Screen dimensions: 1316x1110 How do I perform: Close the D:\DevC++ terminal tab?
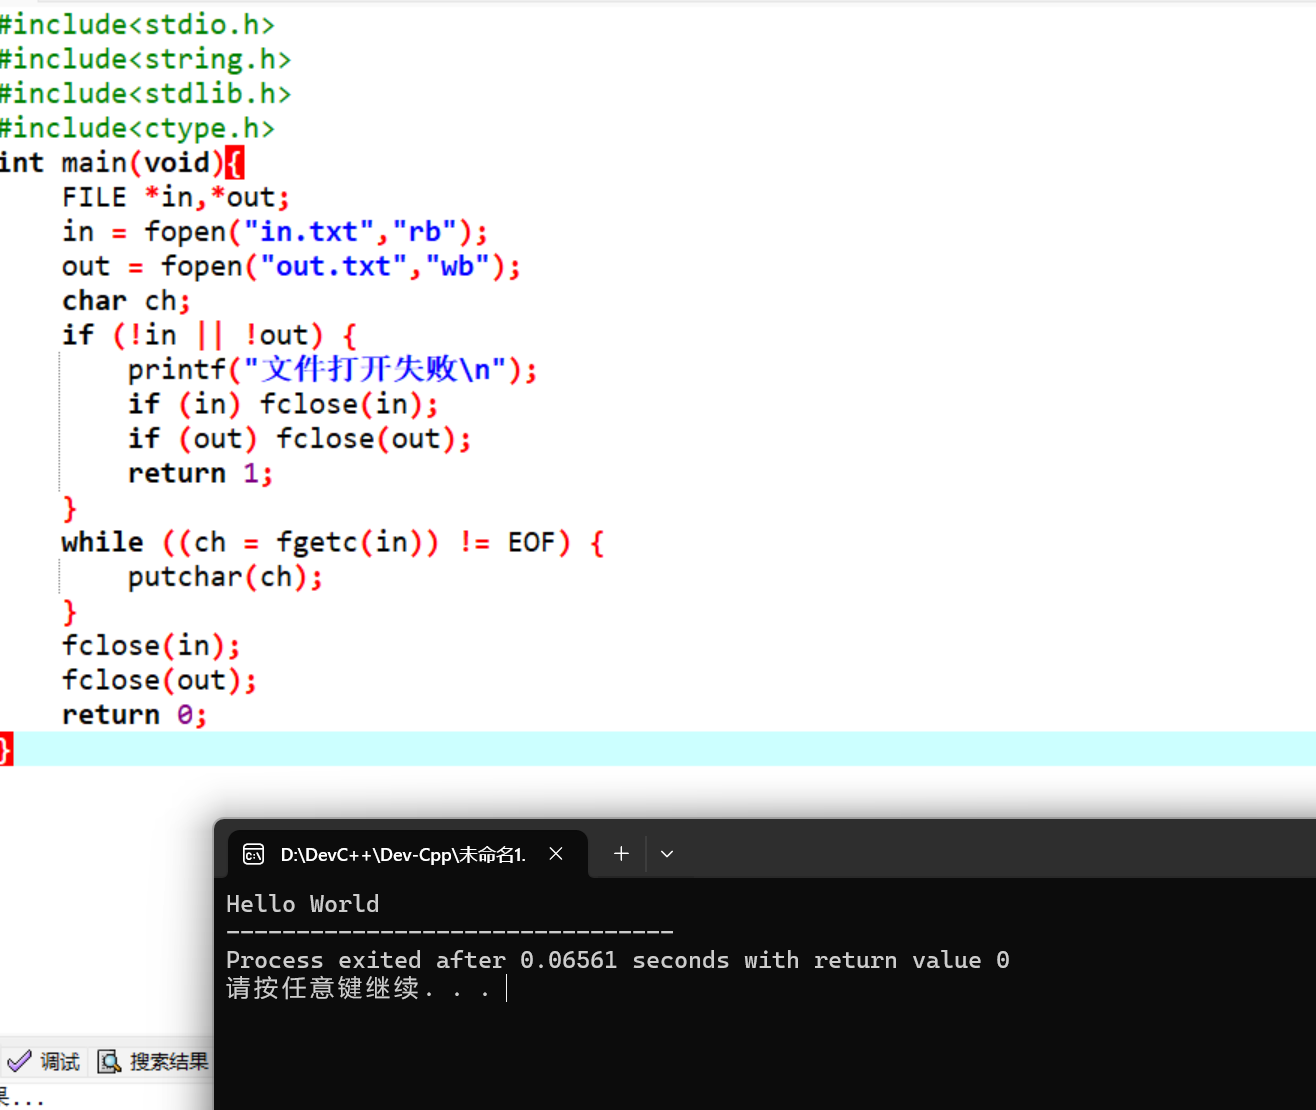(x=555, y=854)
